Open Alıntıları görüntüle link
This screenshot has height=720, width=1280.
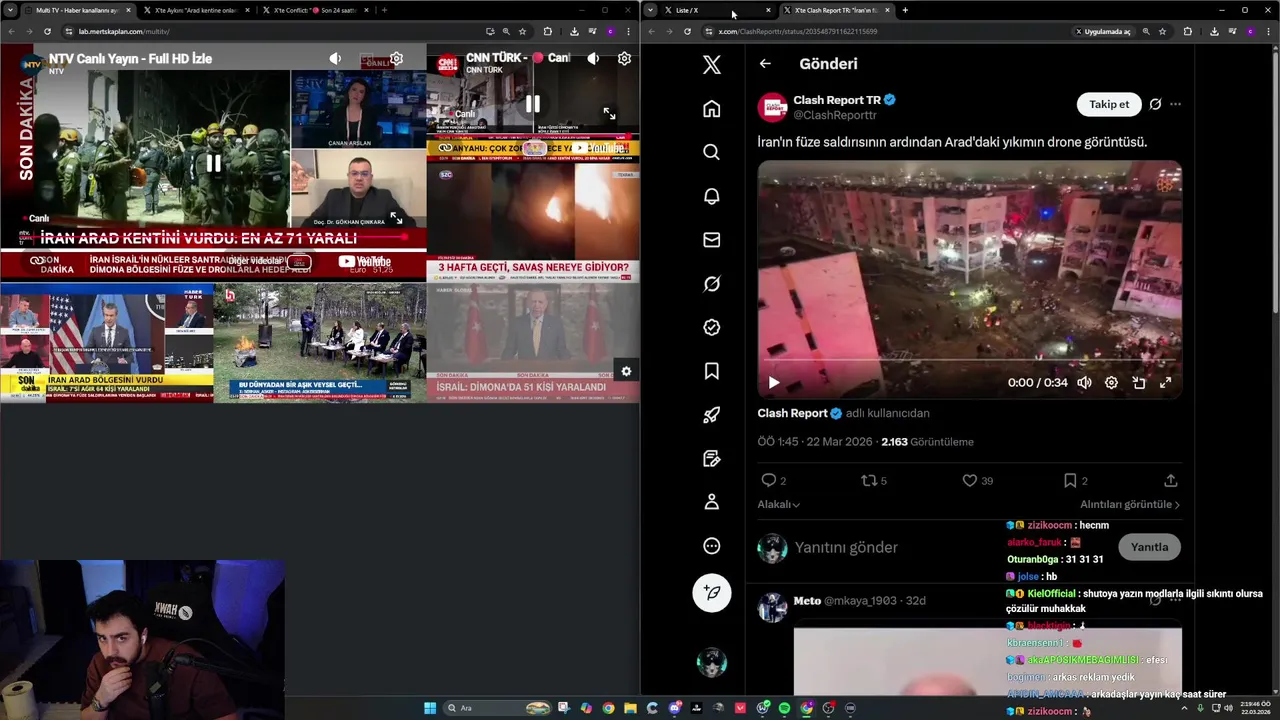coord(1130,505)
